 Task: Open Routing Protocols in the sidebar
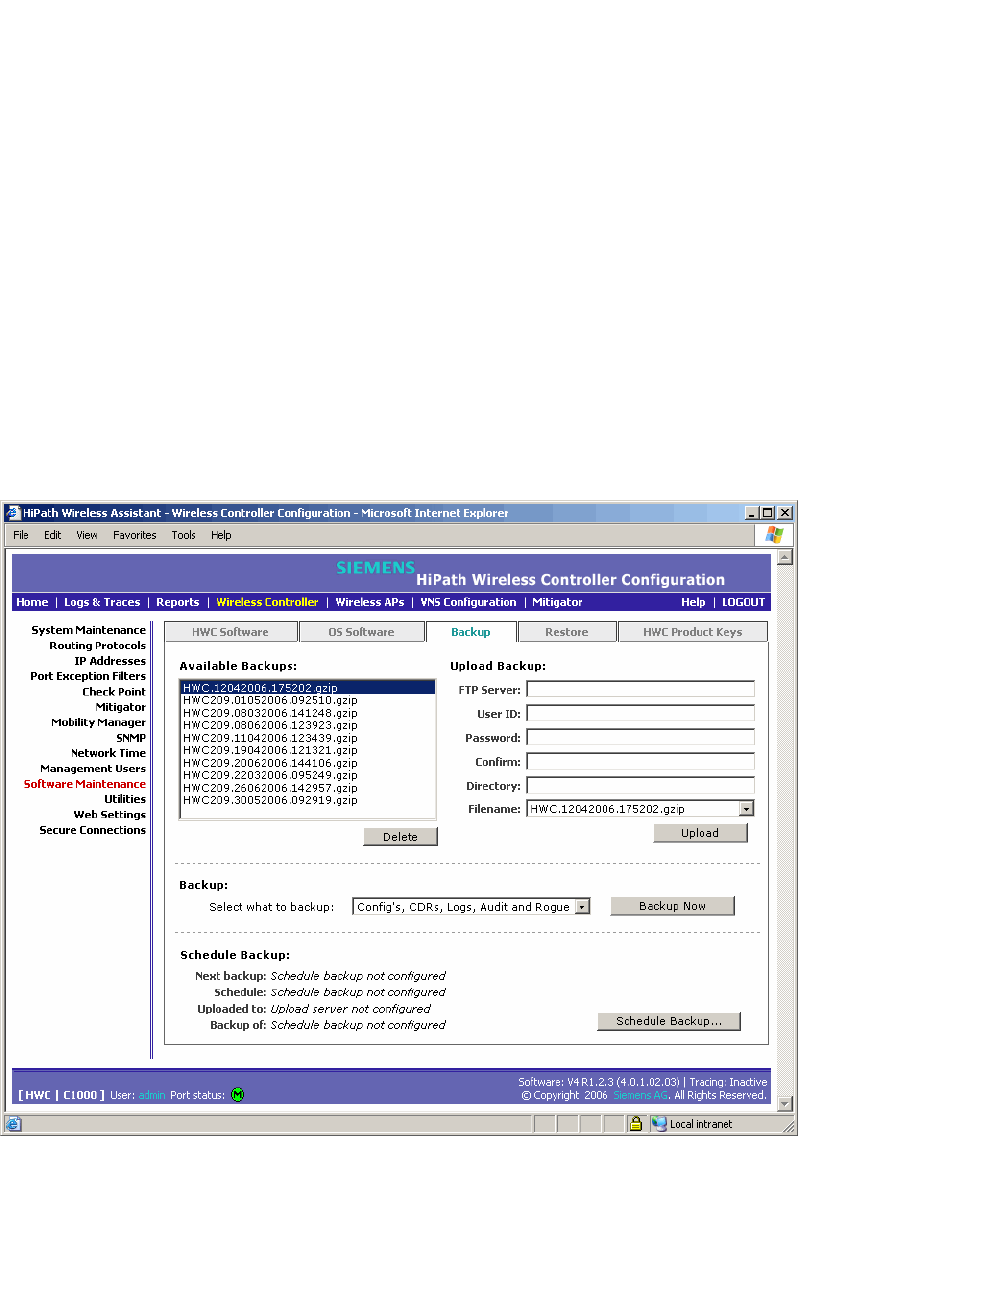(97, 645)
